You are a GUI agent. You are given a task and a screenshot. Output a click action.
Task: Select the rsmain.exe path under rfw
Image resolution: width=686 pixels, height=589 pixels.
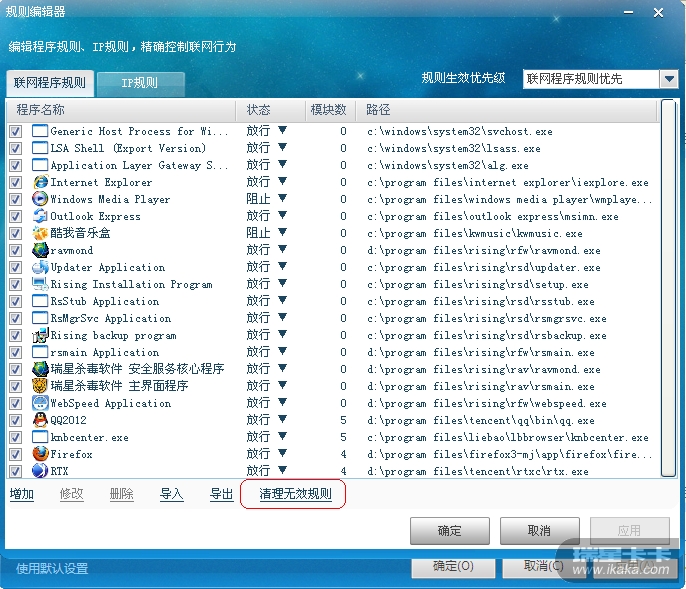[x=481, y=352]
